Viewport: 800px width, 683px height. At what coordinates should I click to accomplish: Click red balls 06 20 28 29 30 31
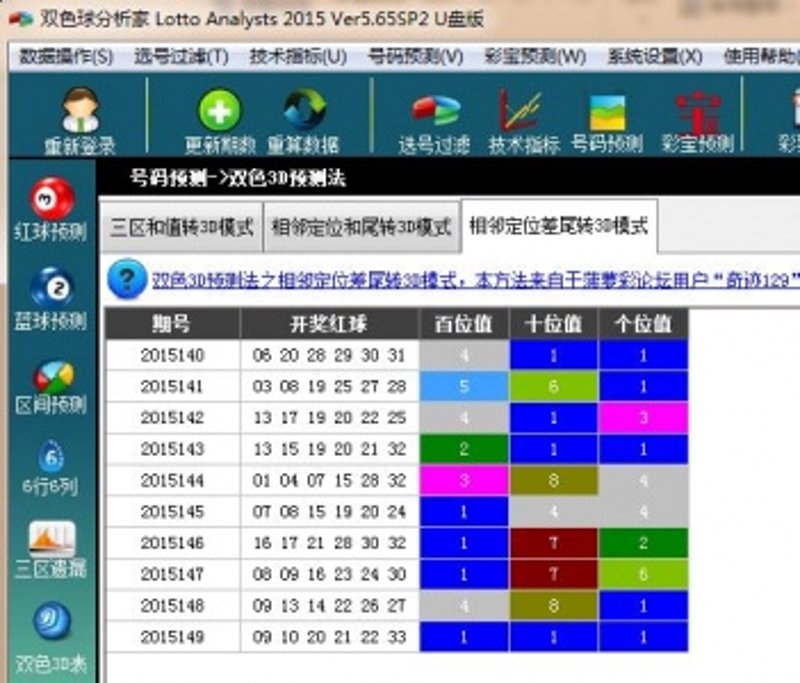[329, 355]
